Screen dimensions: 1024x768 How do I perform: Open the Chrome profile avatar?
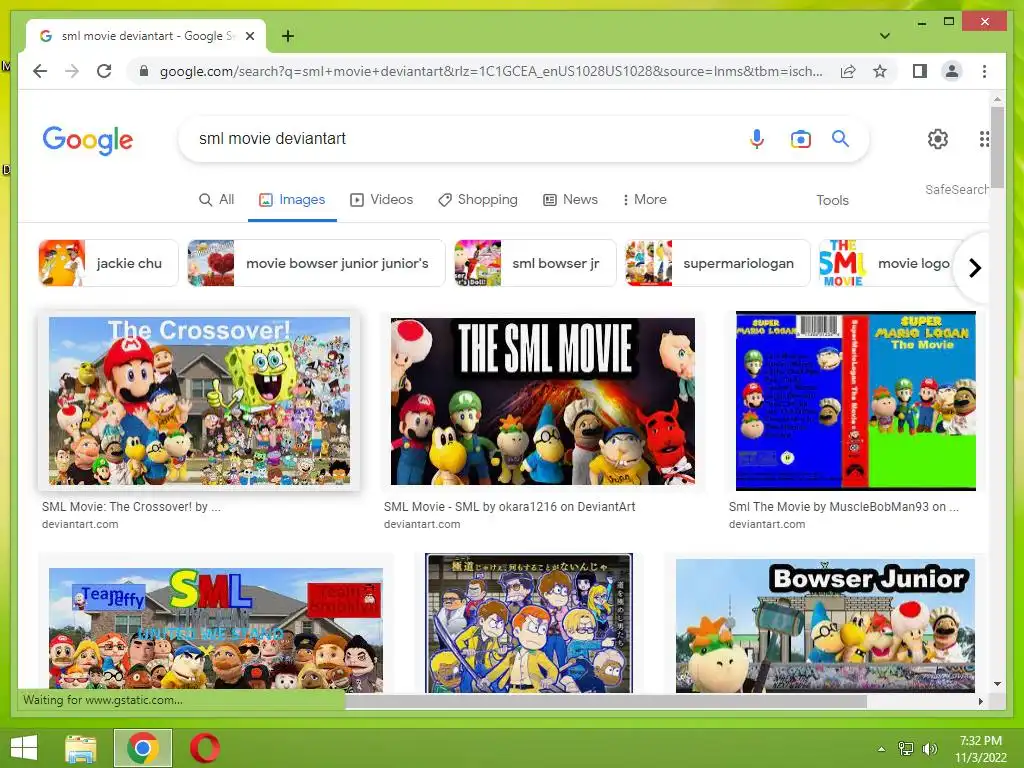pos(952,71)
